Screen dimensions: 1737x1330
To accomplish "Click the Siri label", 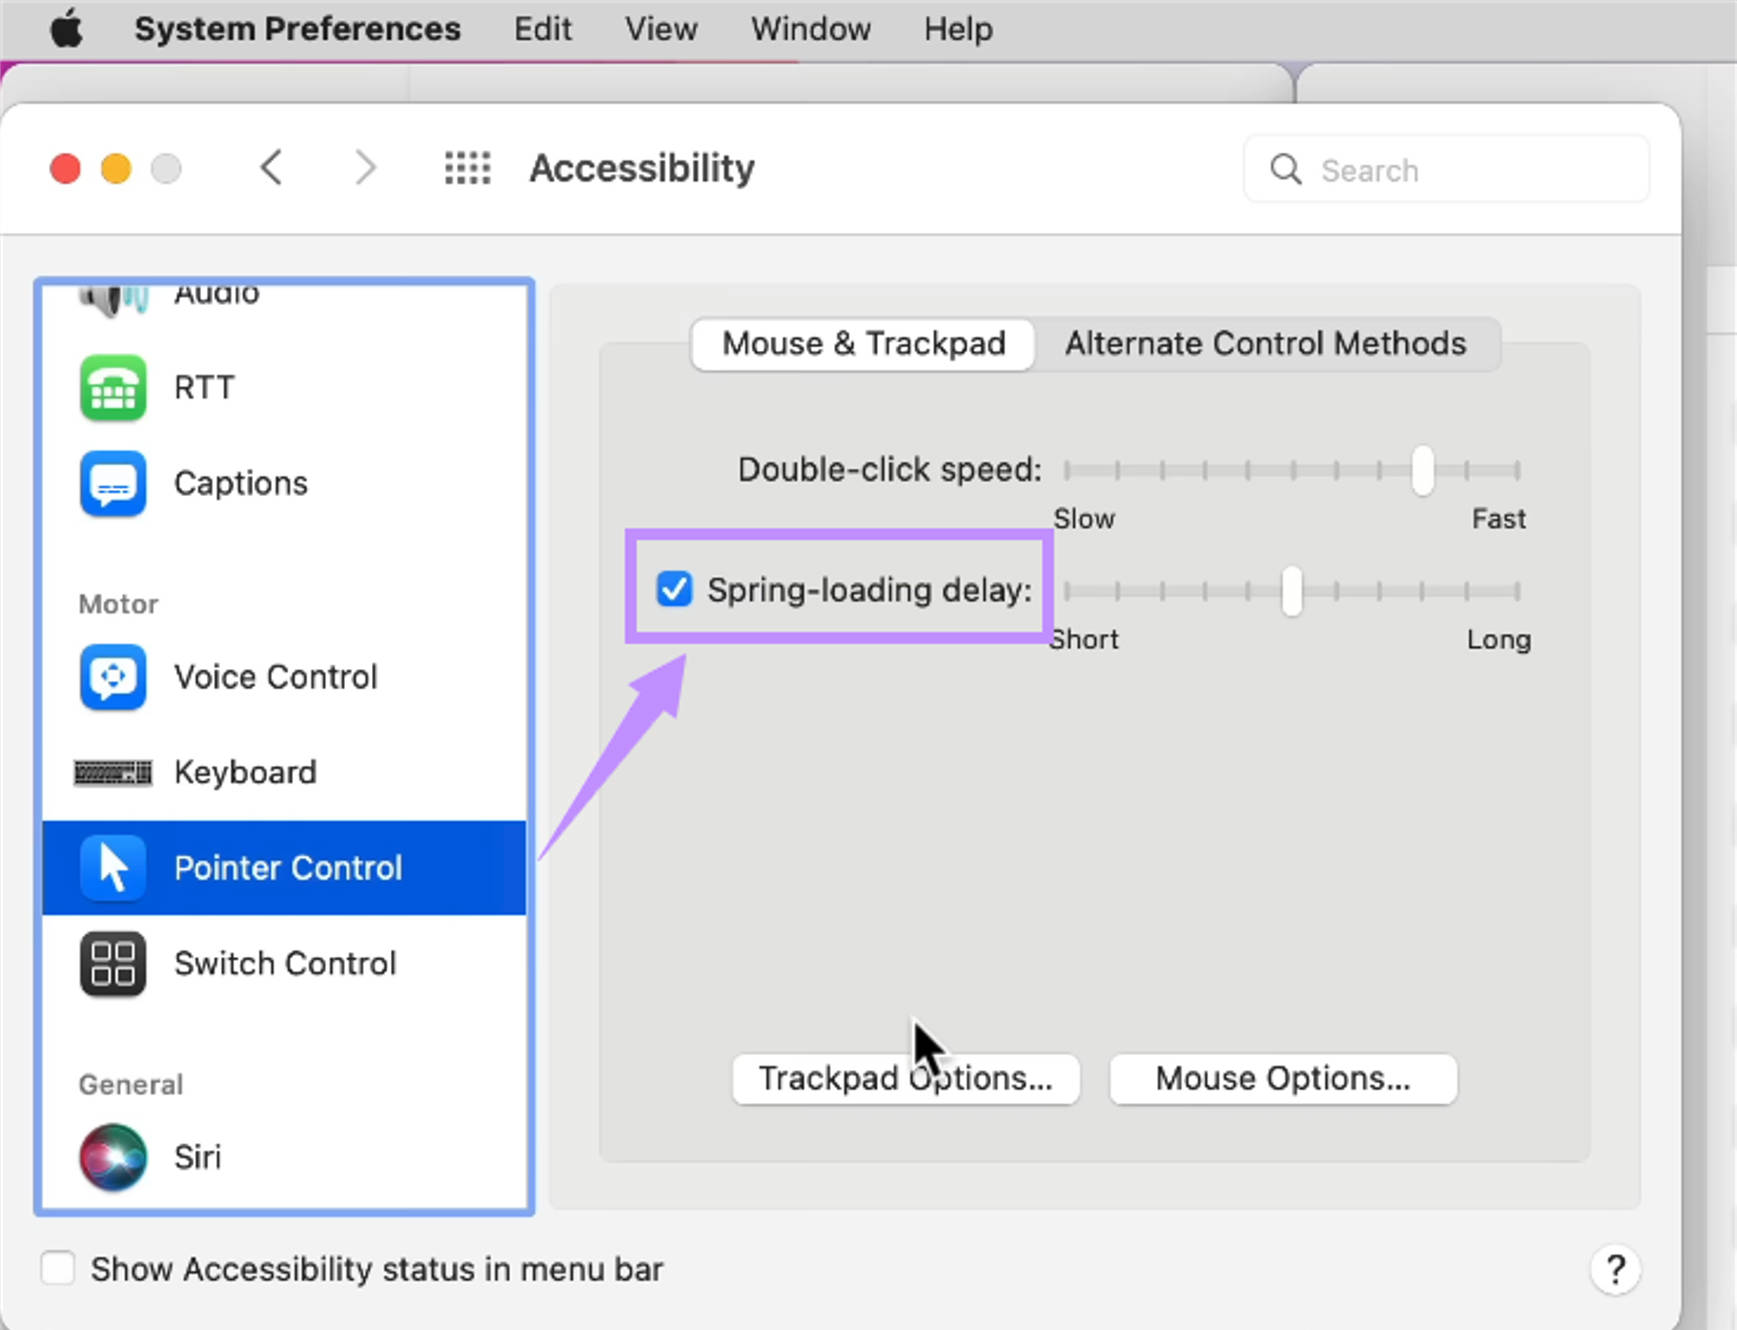I will point(197,1157).
